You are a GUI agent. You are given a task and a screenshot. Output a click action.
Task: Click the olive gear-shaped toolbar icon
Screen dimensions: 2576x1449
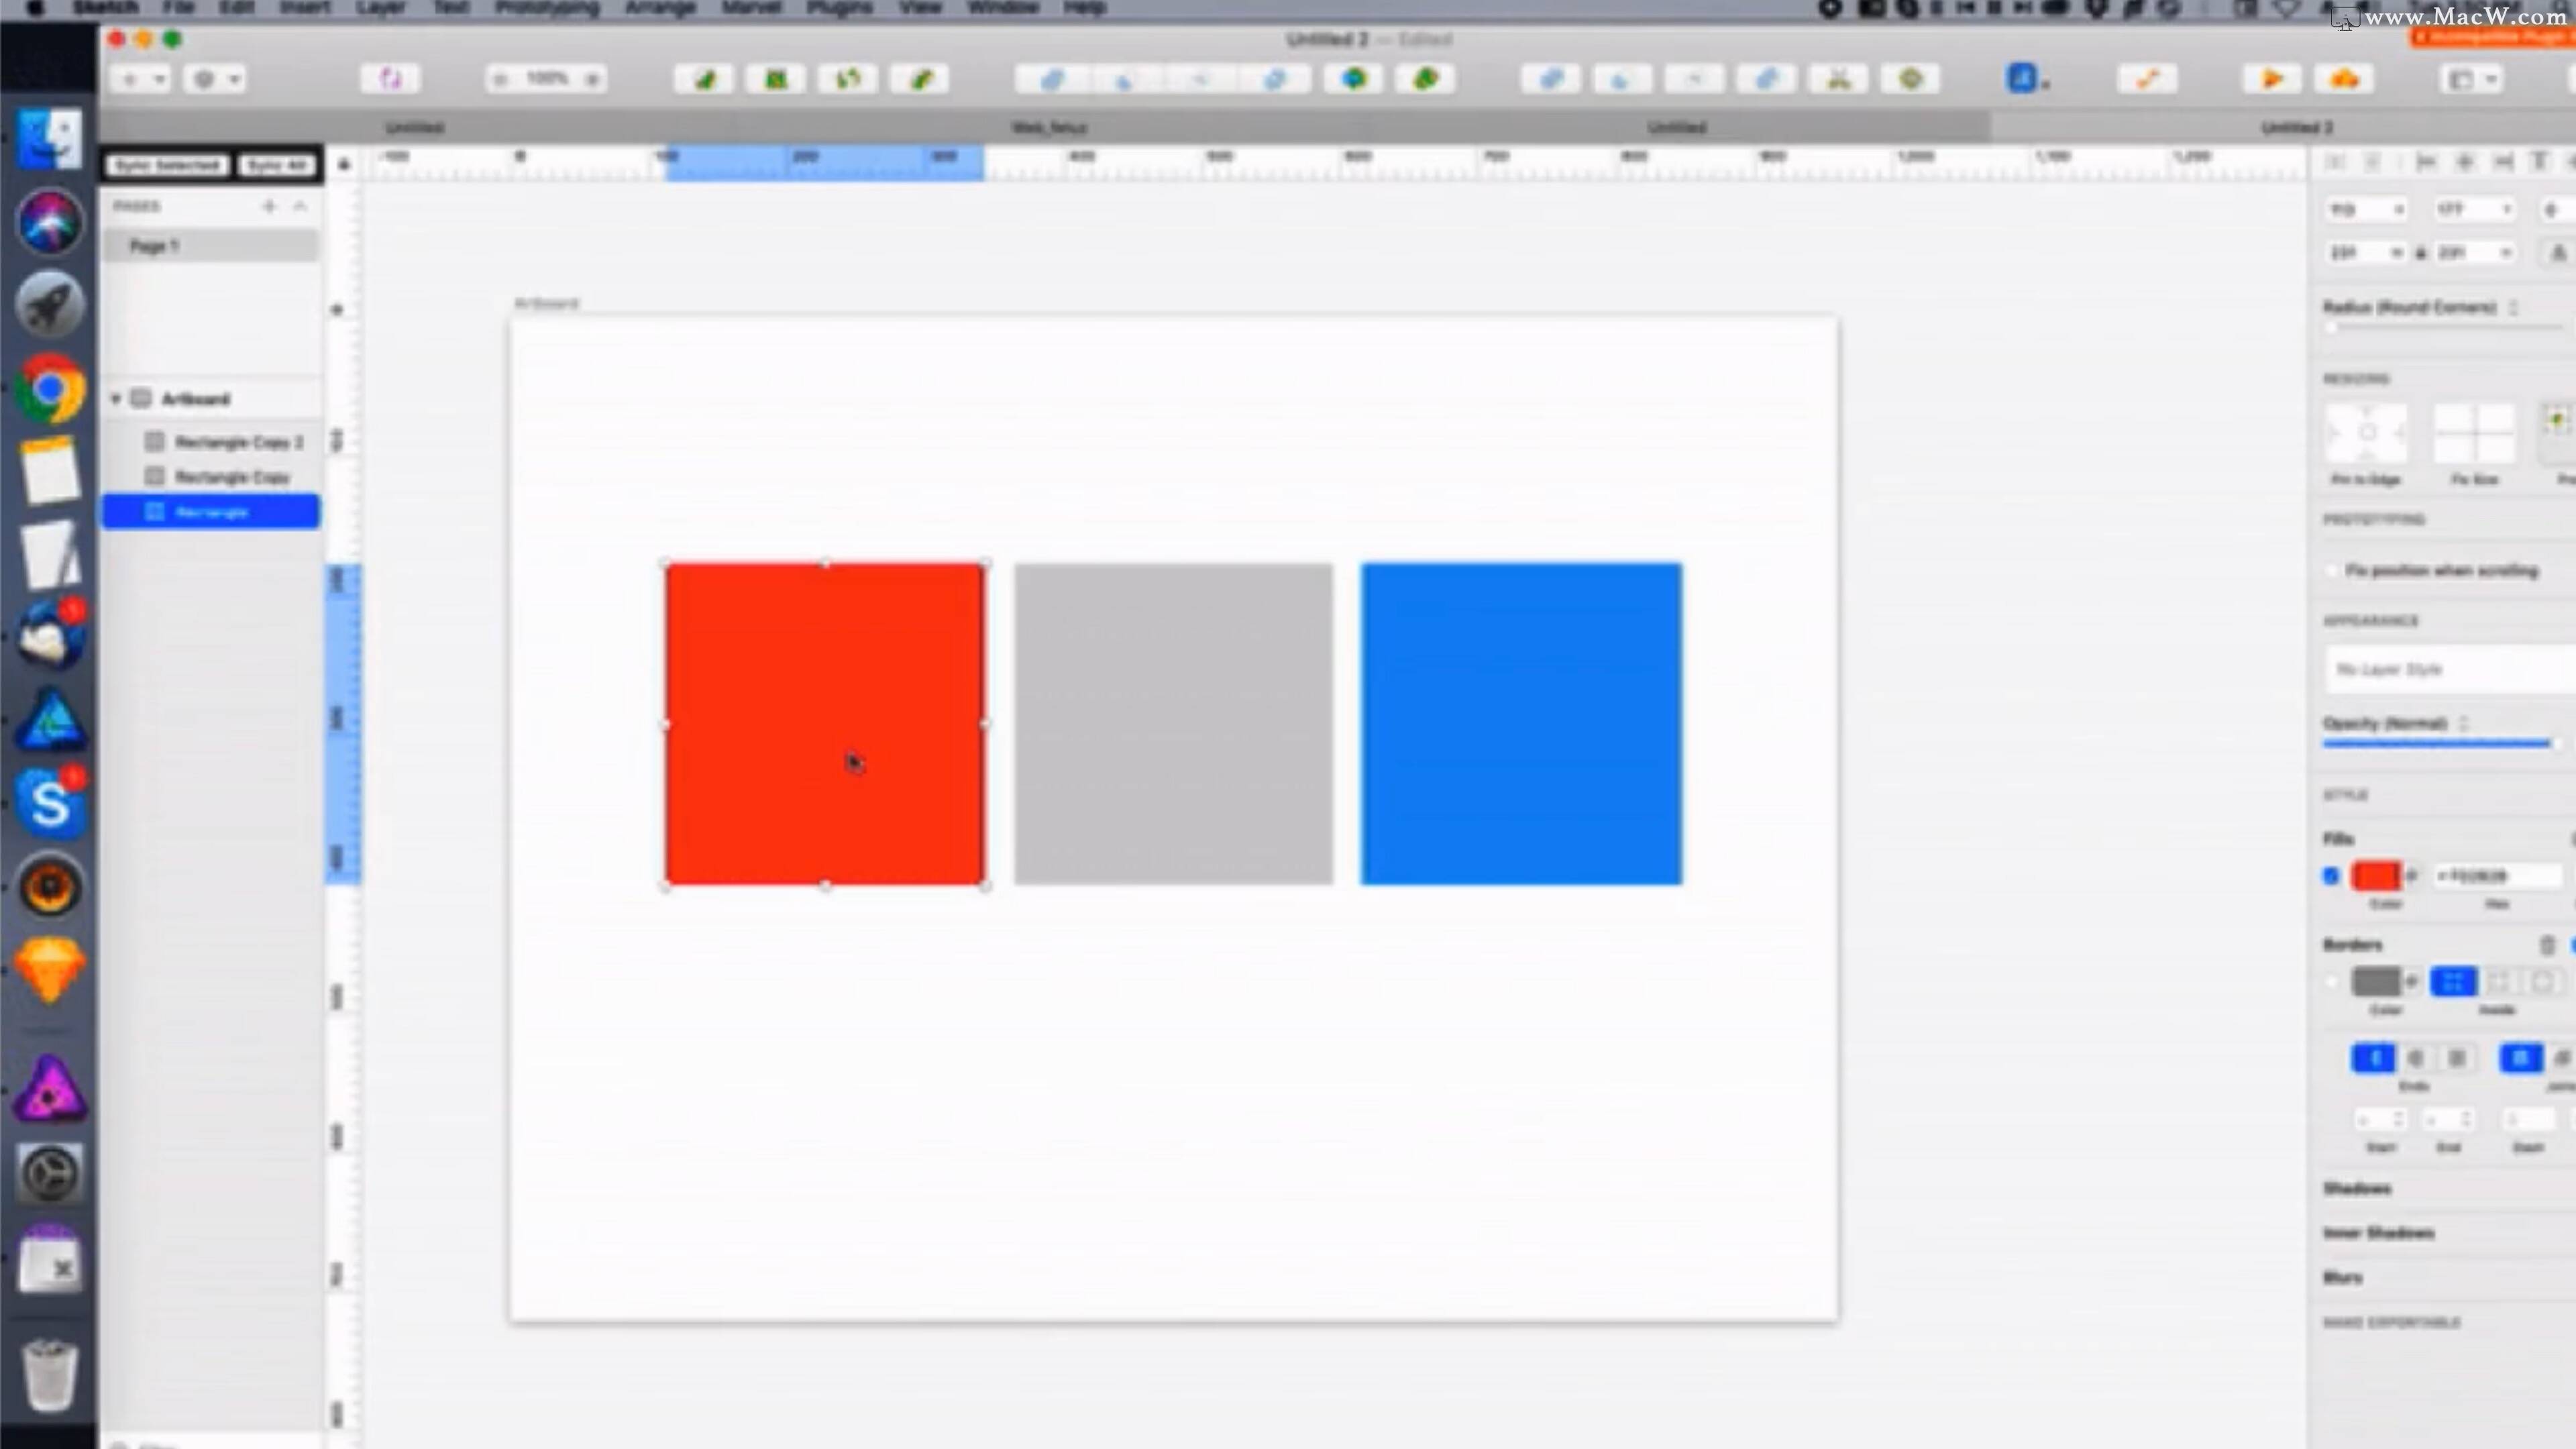(x=1911, y=79)
